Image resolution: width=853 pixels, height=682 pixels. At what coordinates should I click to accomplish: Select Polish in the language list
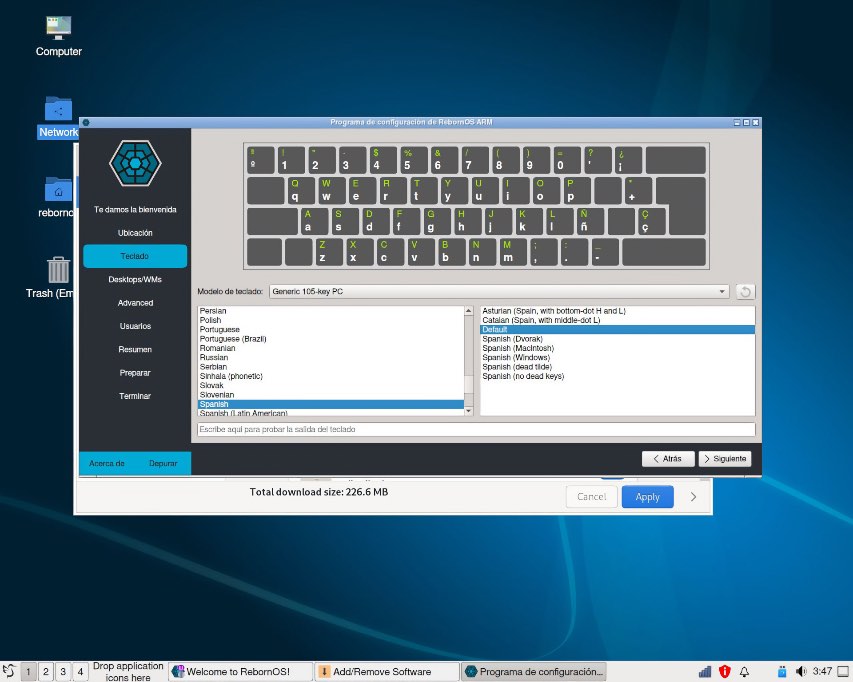[331, 320]
